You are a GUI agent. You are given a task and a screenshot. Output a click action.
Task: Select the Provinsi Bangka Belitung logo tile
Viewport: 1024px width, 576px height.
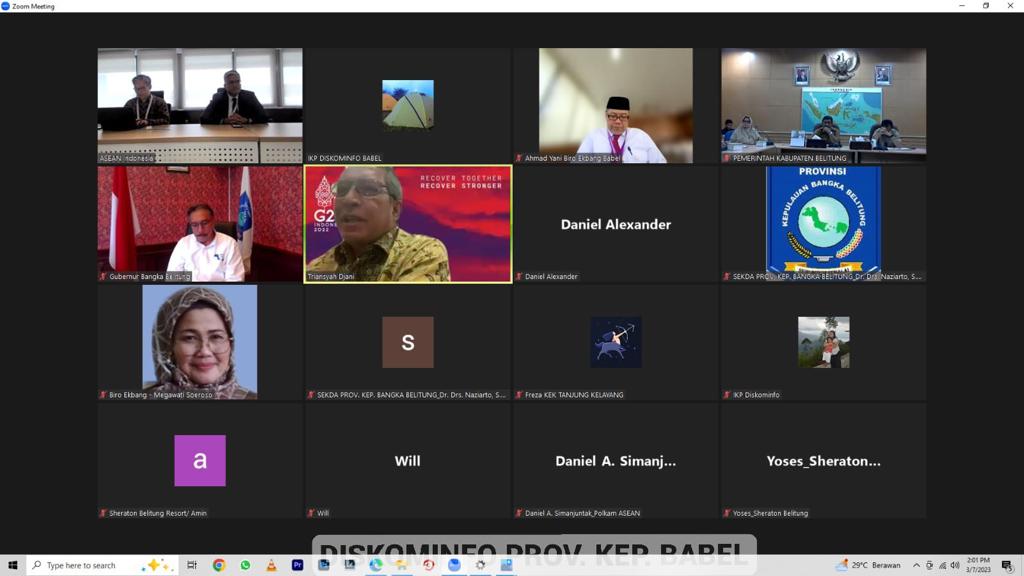(824, 224)
